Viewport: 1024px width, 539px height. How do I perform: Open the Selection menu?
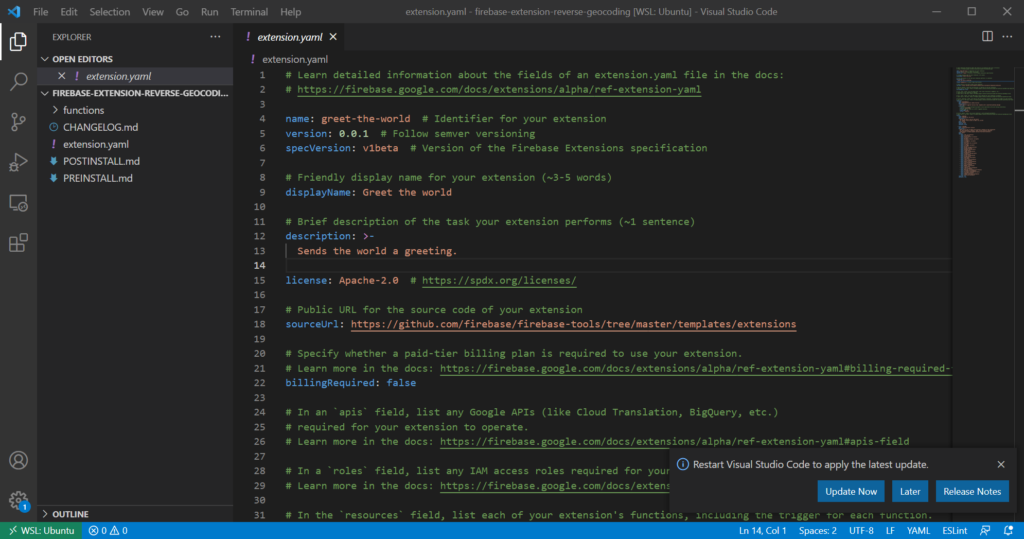pos(110,12)
